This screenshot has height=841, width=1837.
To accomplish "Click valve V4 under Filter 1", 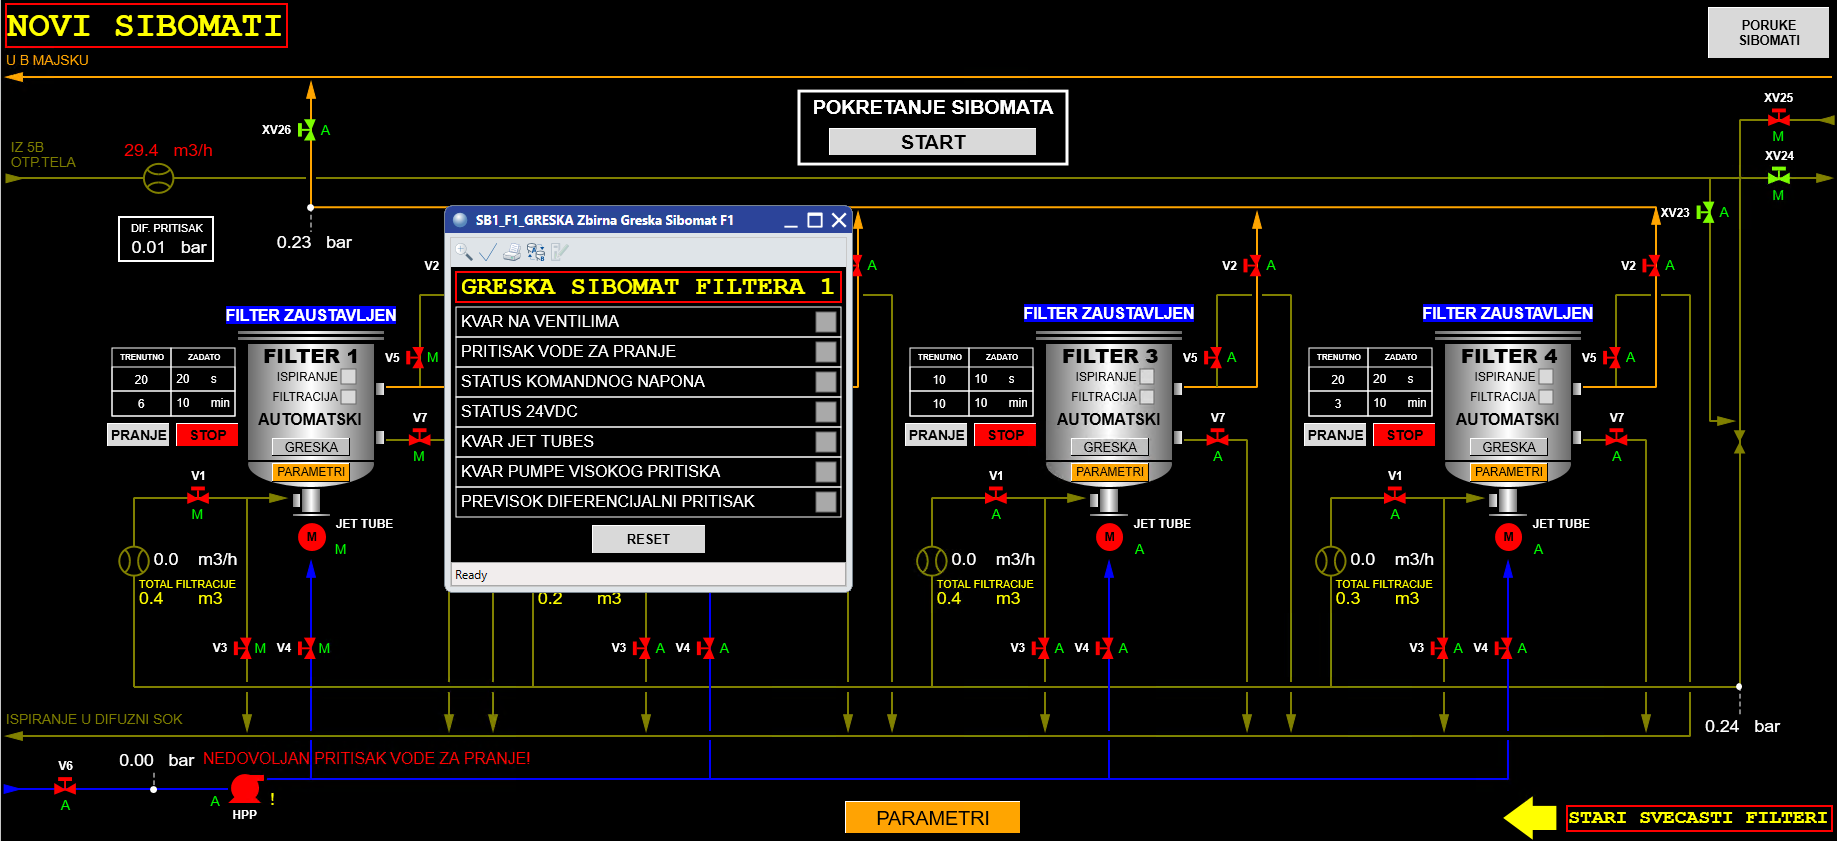I will (307, 648).
